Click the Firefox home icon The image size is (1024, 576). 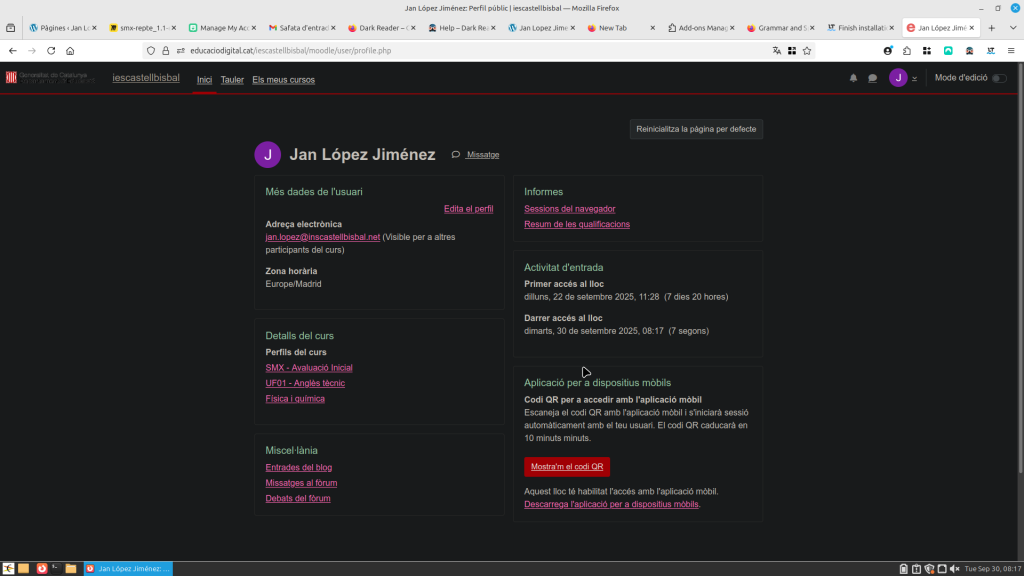[x=70, y=50]
